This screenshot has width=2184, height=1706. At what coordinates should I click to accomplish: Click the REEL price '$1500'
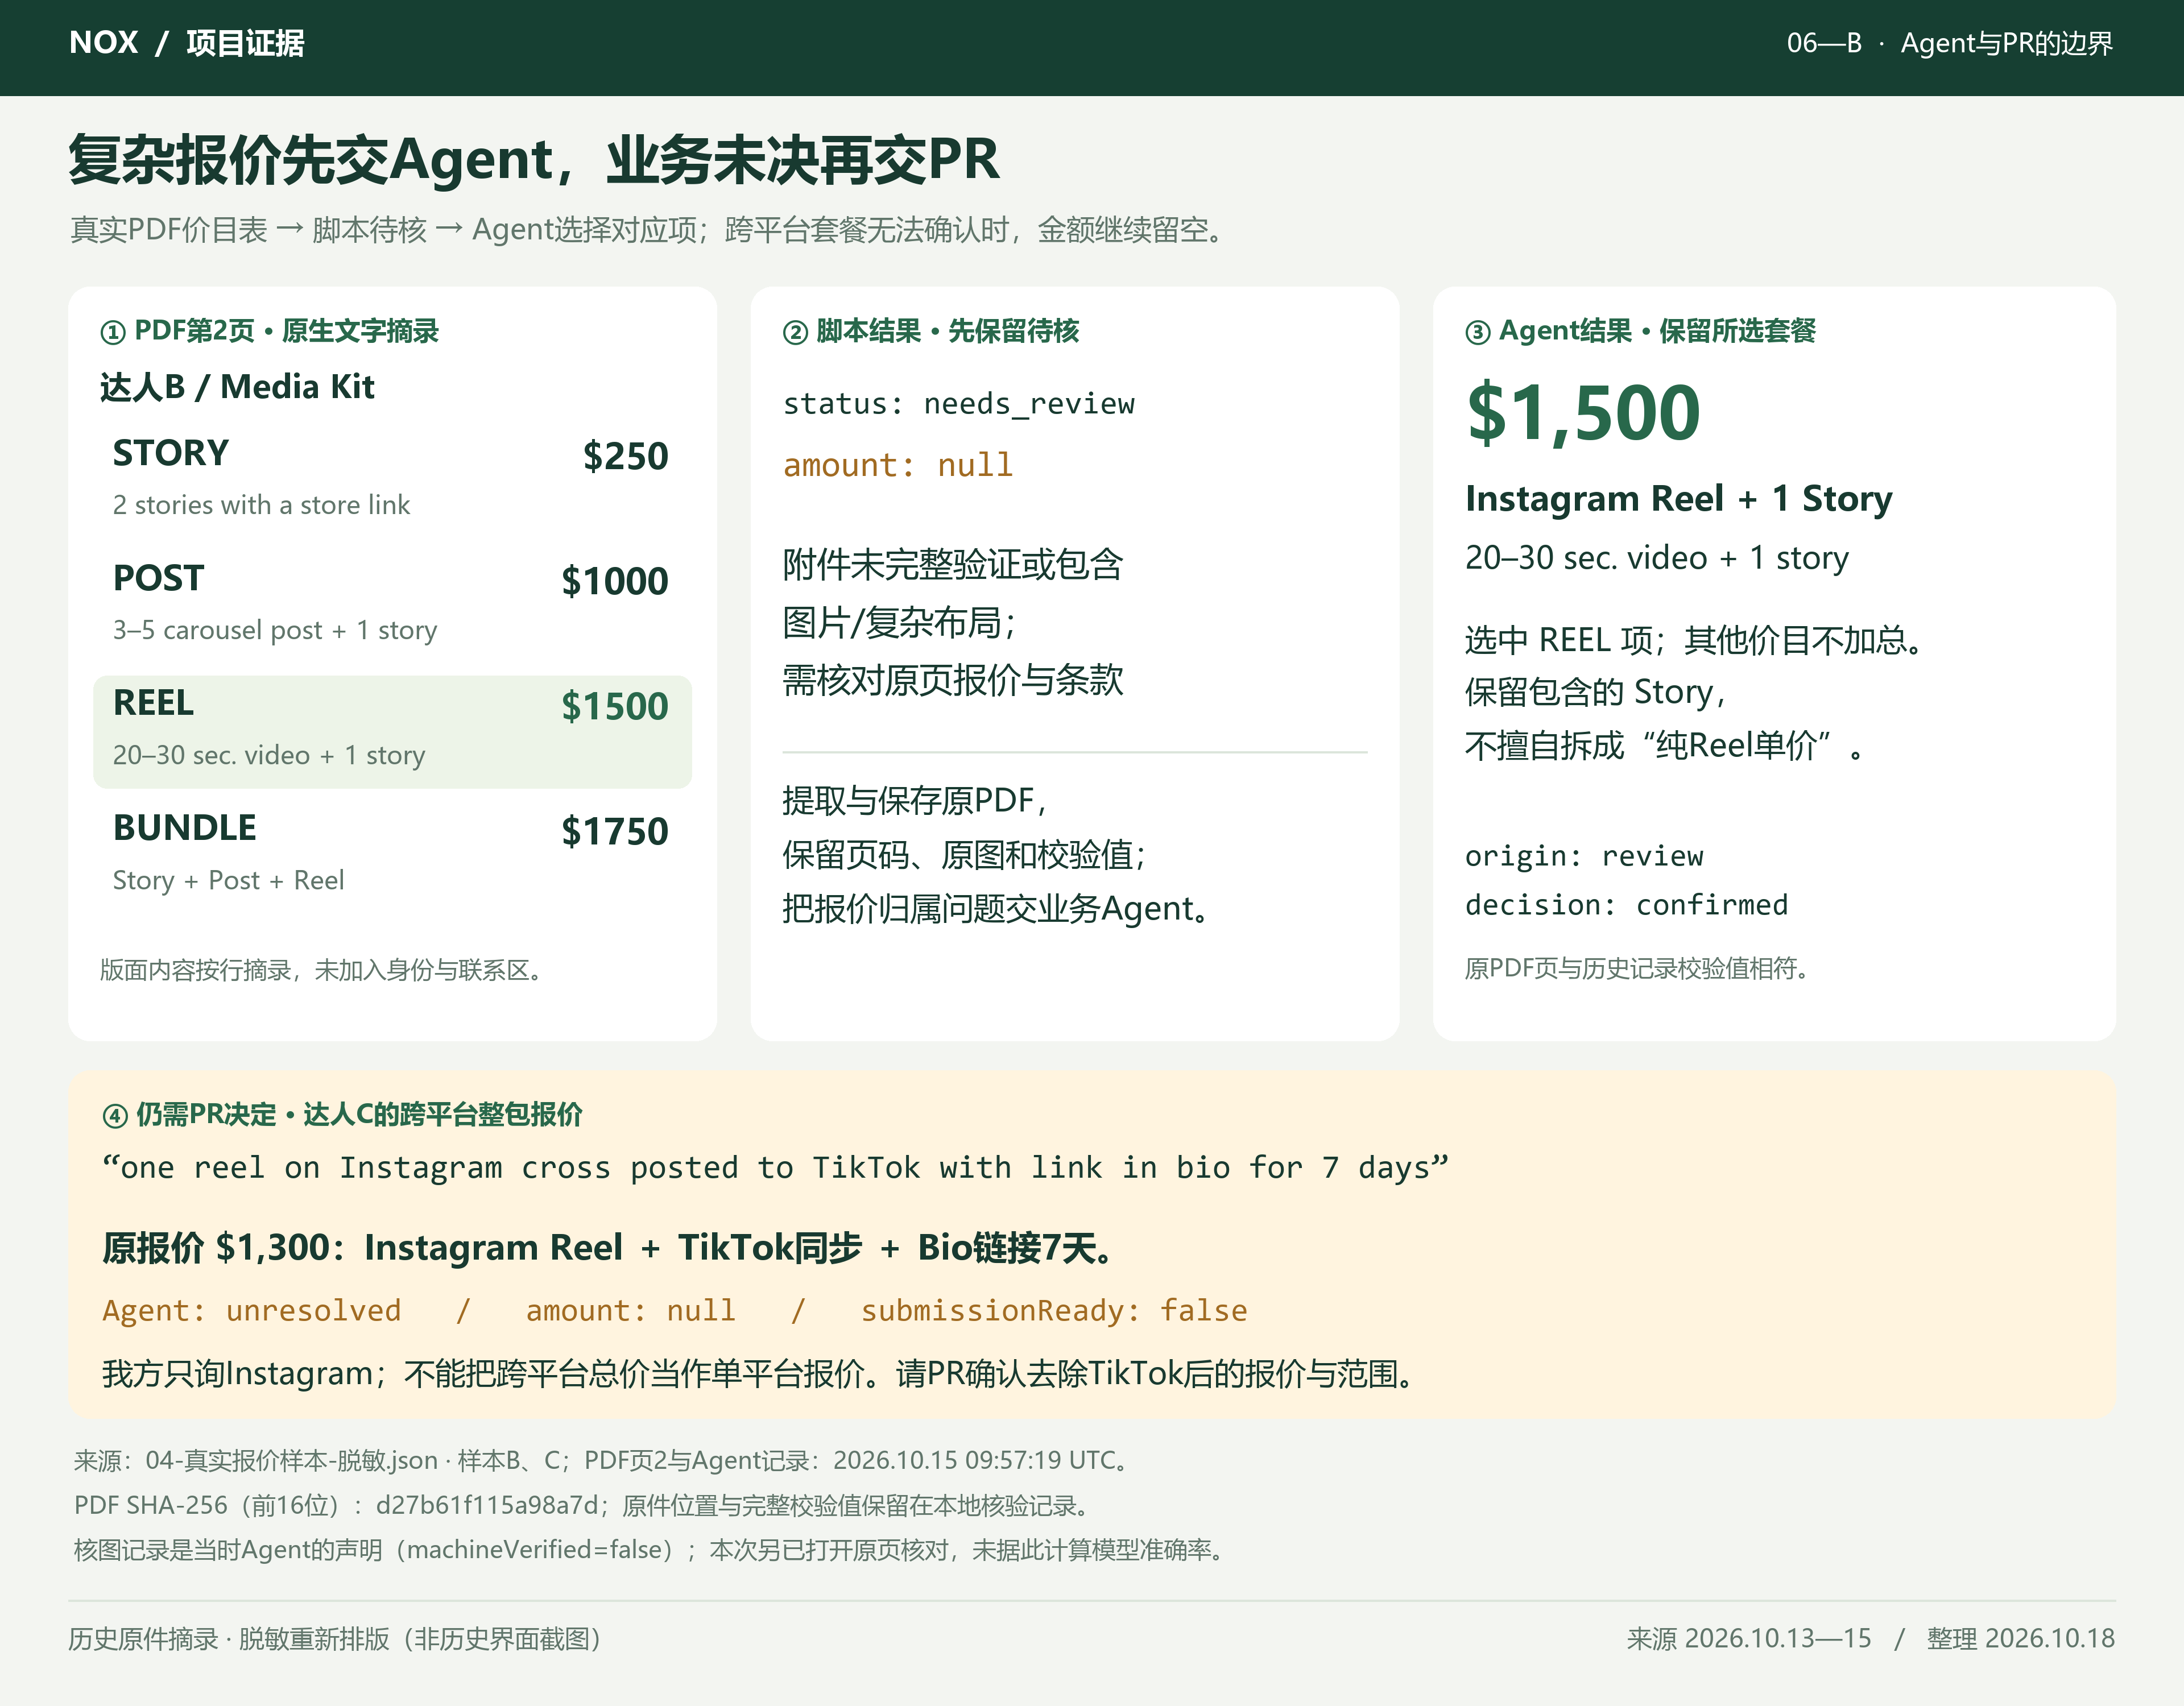click(614, 706)
